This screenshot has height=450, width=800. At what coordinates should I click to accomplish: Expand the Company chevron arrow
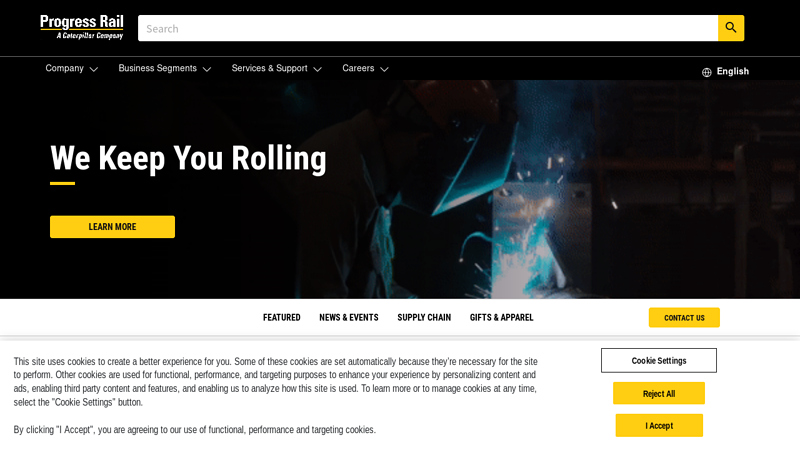[94, 69]
